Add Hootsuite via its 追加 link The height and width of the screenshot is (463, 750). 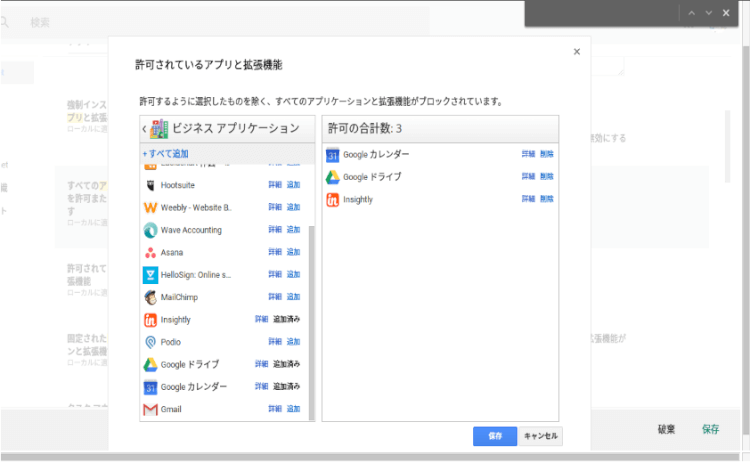click(x=293, y=185)
